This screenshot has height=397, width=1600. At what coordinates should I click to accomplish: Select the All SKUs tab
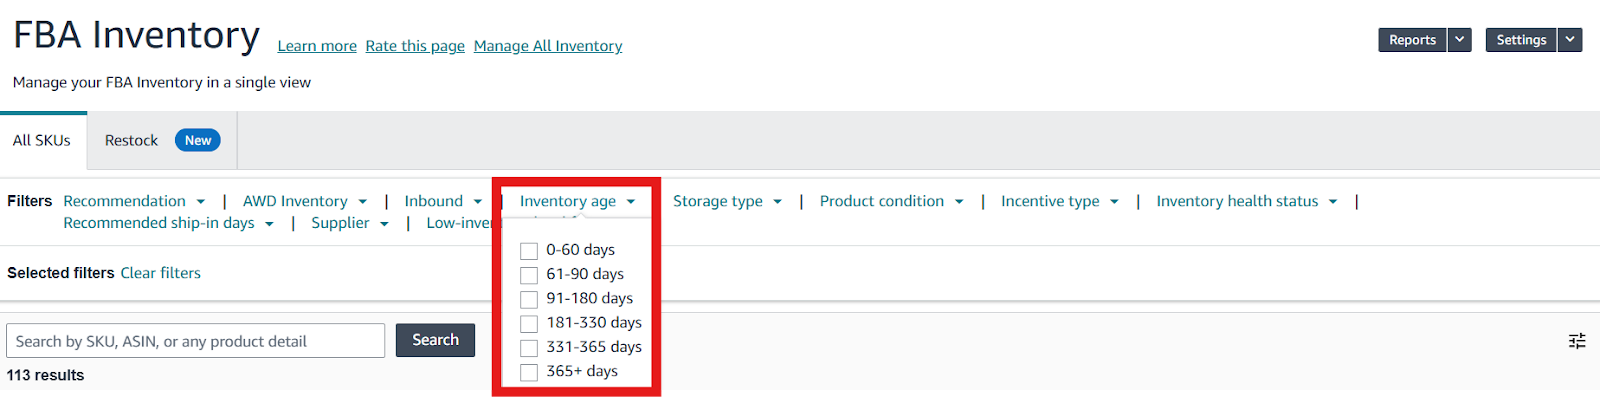coord(42,141)
